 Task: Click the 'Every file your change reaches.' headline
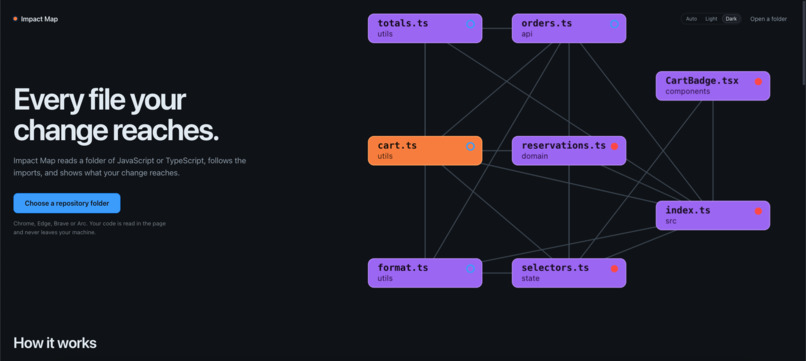pos(116,115)
